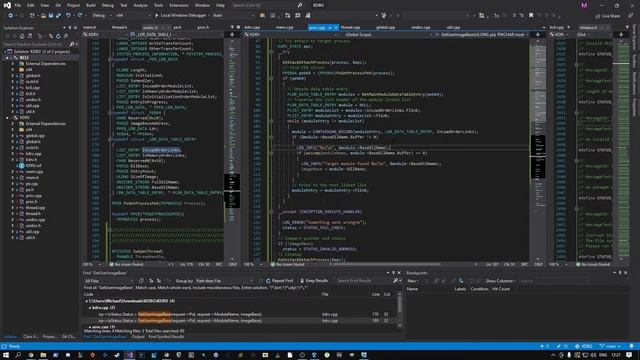The image size is (640, 360).
Task: Click the Save toolbar icon
Action: point(51,16)
